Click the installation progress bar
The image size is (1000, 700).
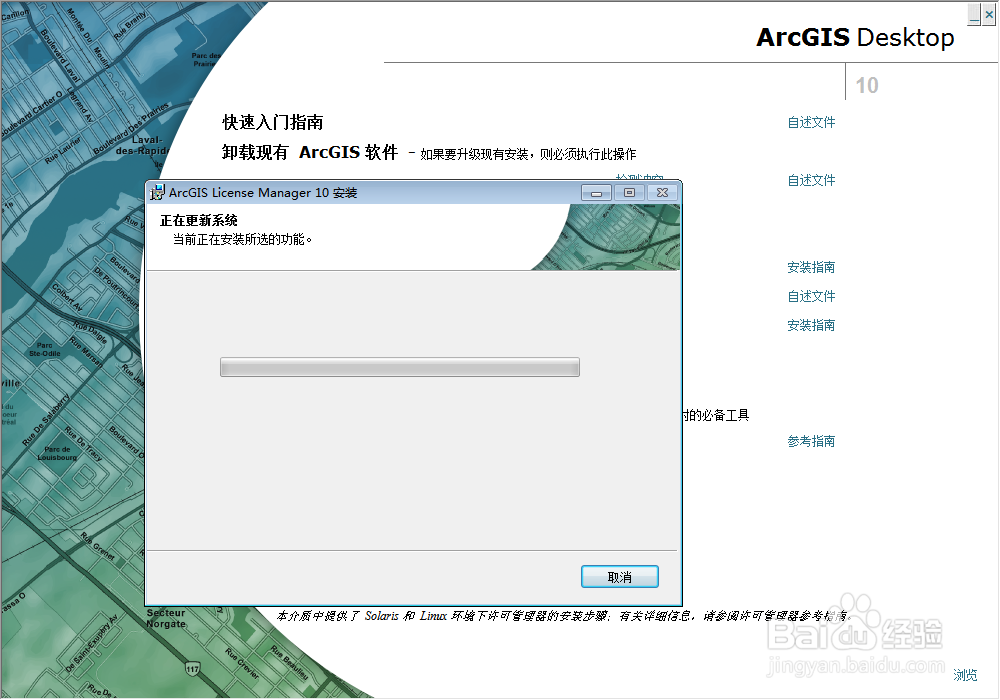tap(400, 367)
